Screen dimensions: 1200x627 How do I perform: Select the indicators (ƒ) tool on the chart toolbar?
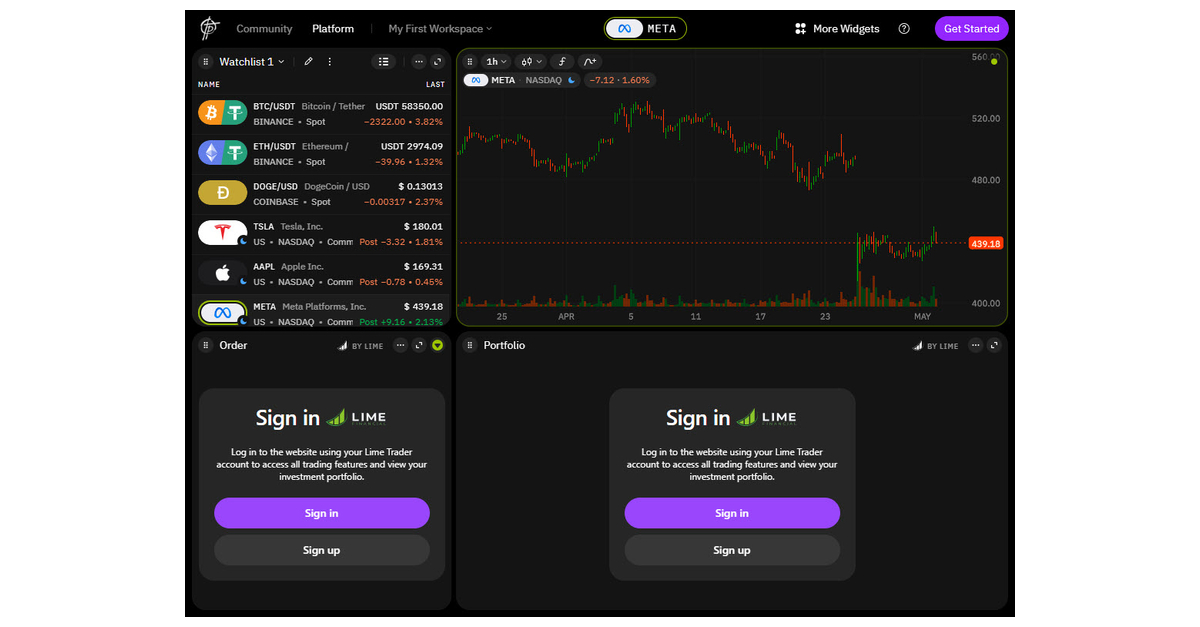click(x=562, y=61)
